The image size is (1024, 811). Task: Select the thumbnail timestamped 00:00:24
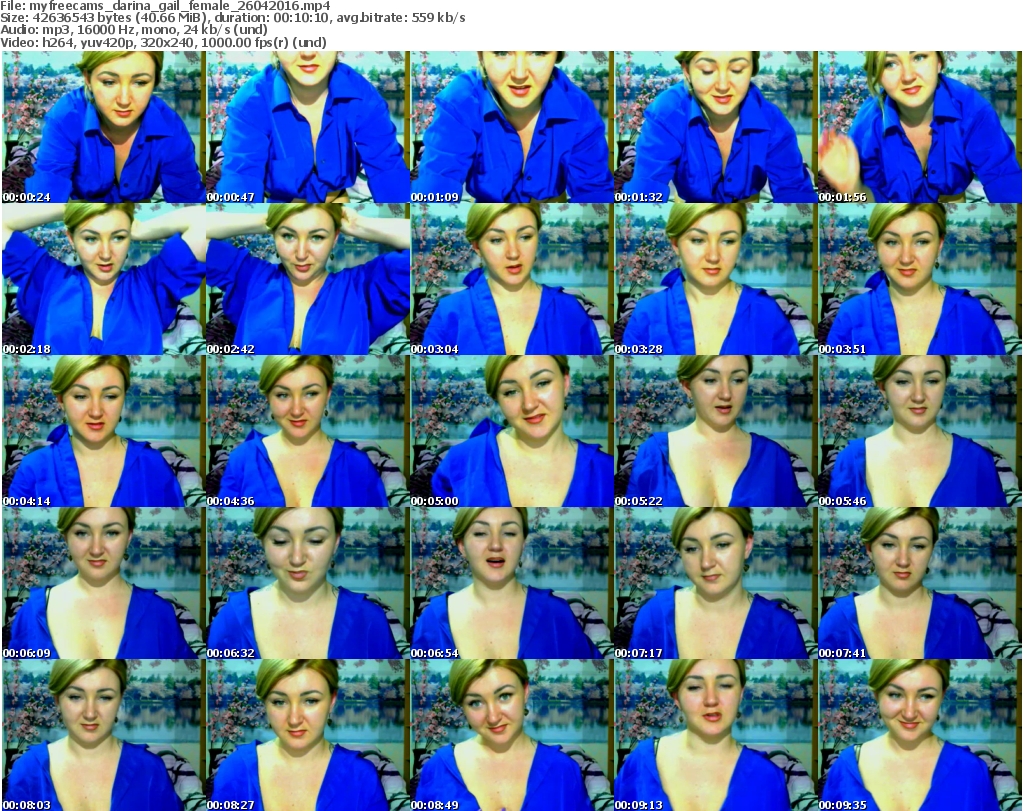click(103, 127)
